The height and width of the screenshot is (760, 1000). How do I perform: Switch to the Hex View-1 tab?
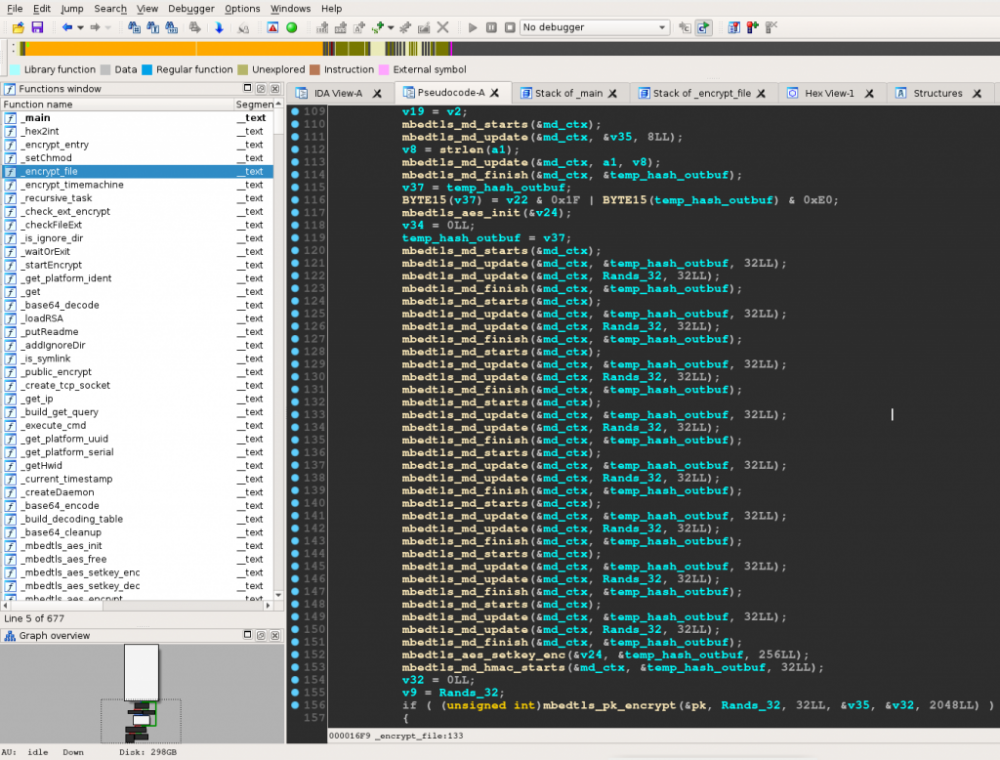pyautogui.click(x=828, y=93)
